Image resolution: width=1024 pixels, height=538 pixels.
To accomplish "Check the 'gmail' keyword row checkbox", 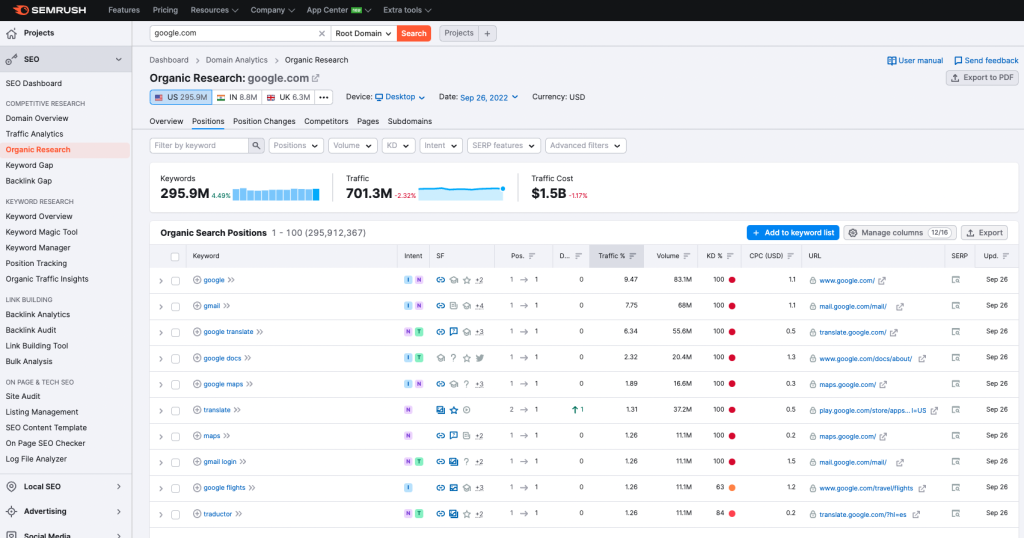I will 175,307.
